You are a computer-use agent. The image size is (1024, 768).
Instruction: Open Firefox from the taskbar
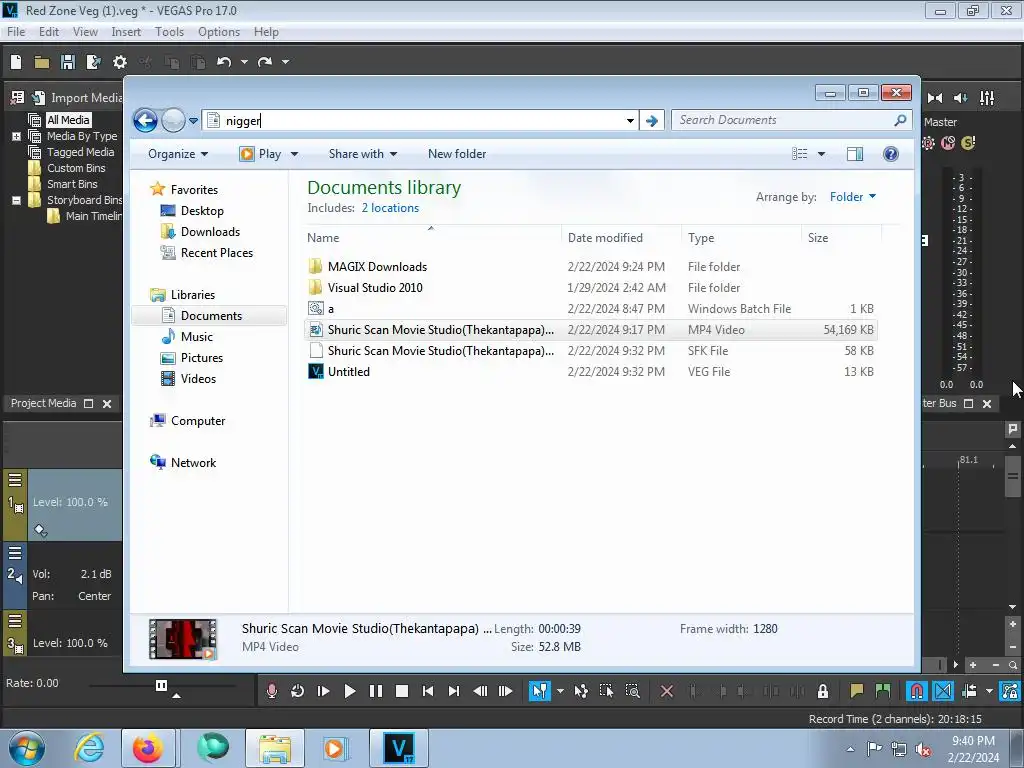148,748
